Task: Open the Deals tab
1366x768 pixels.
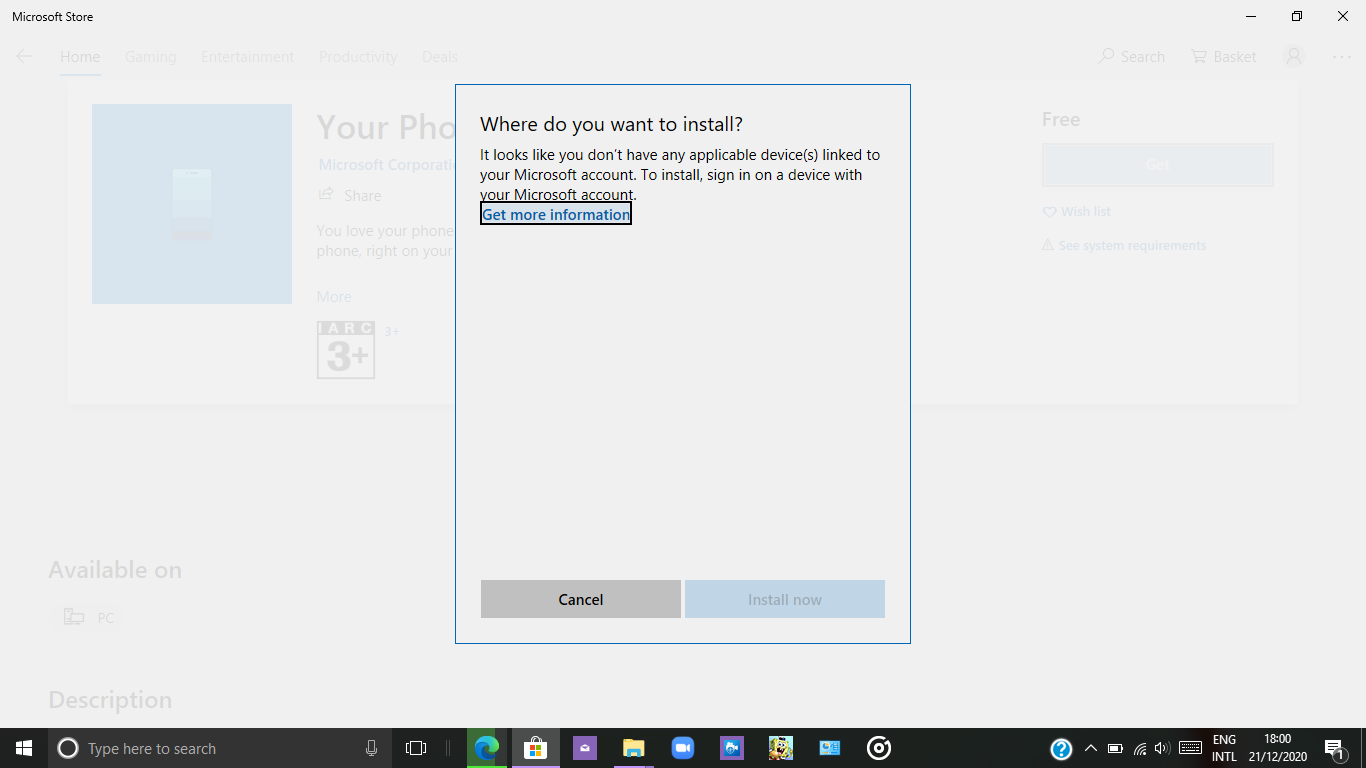Action: pos(440,57)
